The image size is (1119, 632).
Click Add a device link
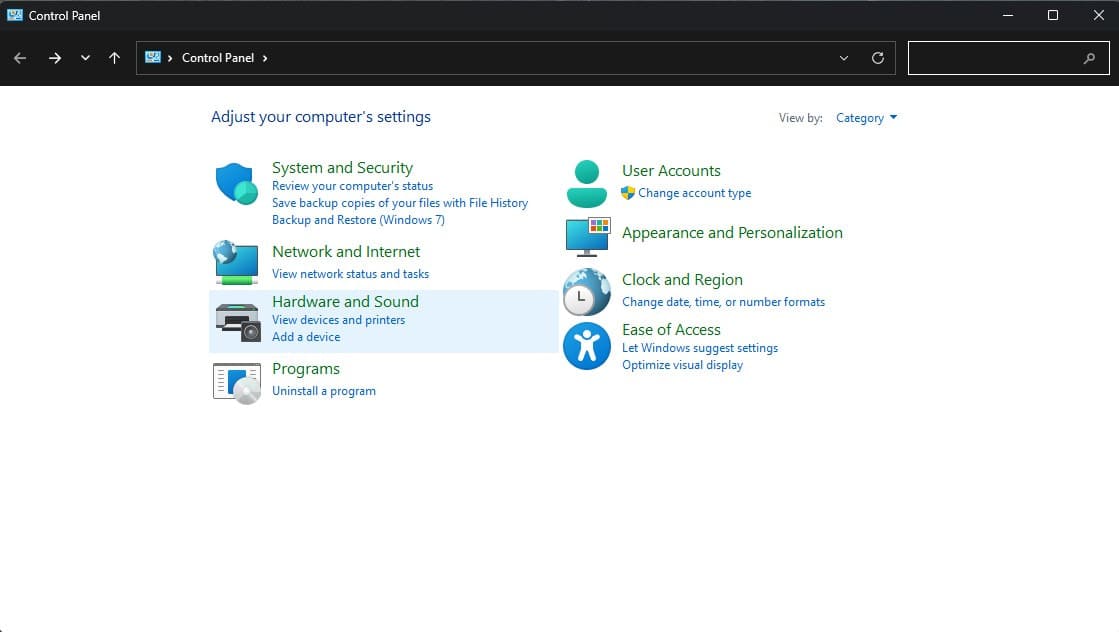point(306,337)
